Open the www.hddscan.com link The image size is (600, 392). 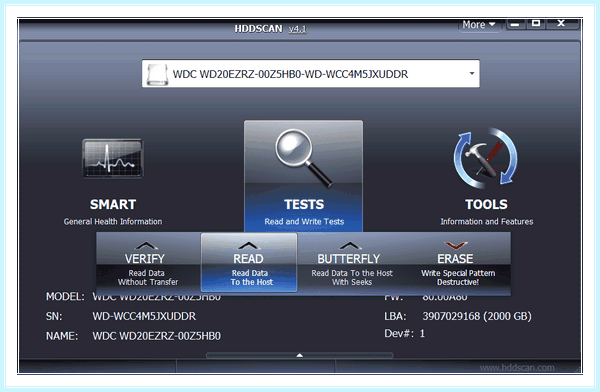point(517,368)
